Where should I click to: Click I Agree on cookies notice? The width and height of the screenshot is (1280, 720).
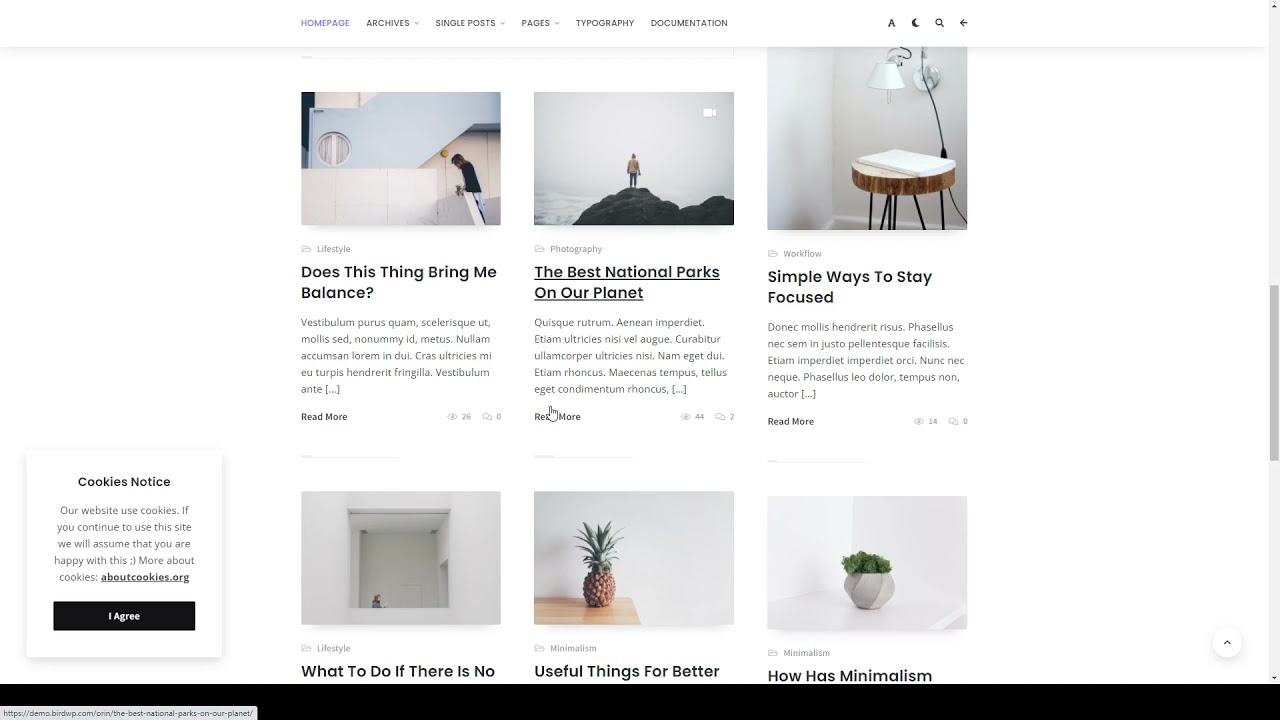(x=124, y=616)
